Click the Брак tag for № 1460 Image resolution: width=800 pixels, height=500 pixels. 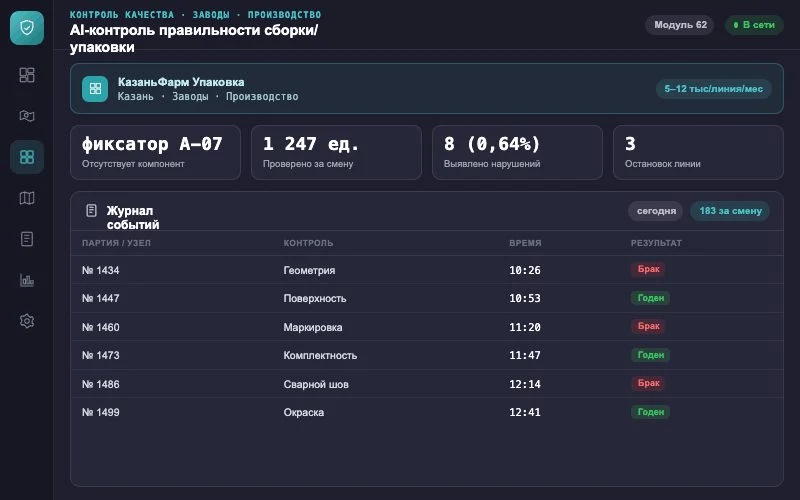[x=648, y=326]
